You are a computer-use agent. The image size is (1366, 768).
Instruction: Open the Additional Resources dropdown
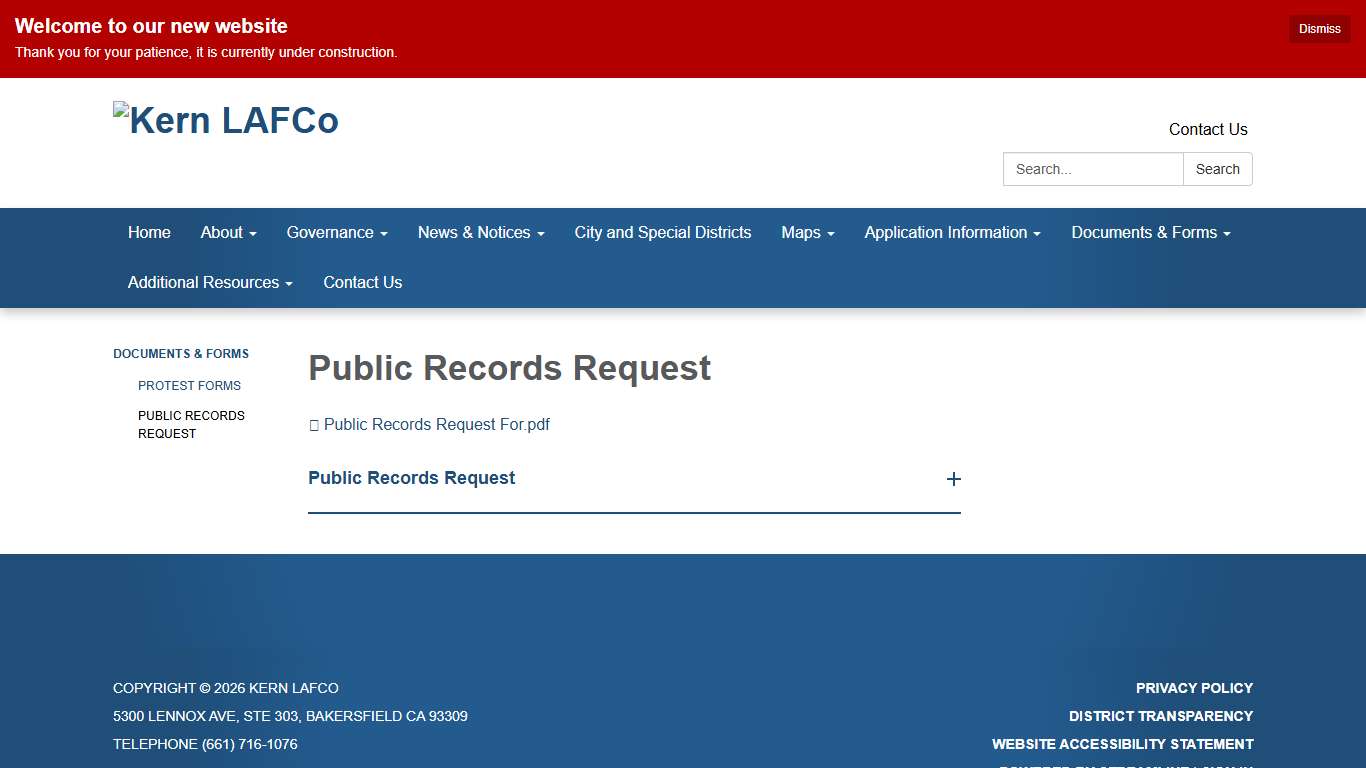click(208, 282)
